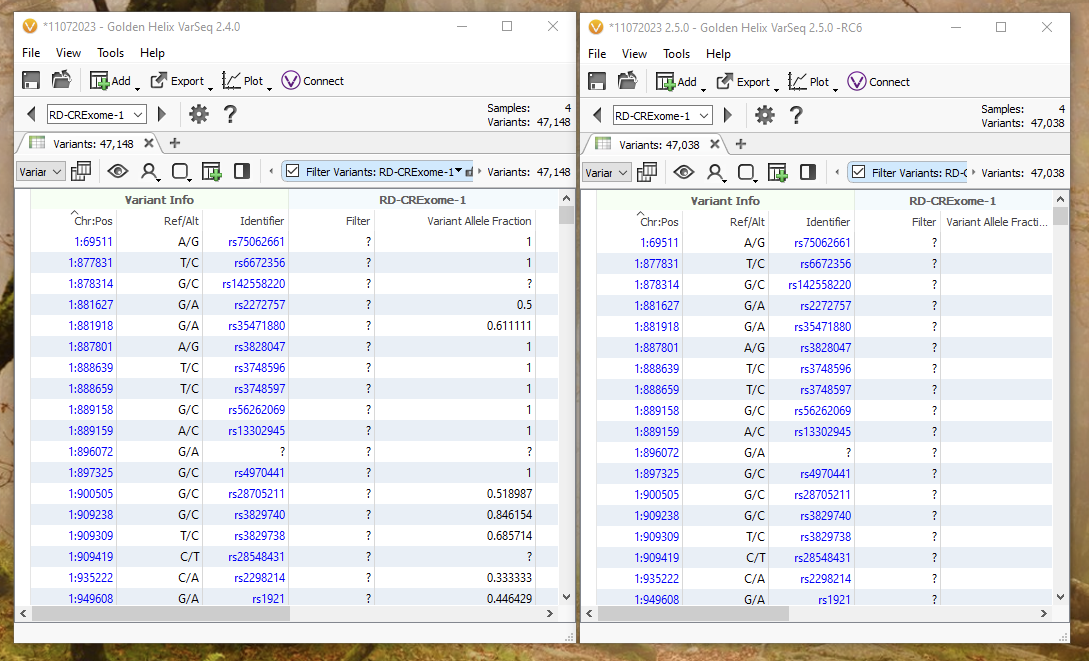Go to next sample in VarSeq 2.4.0
The image size is (1089, 661).
pyautogui.click(x=163, y=114)
